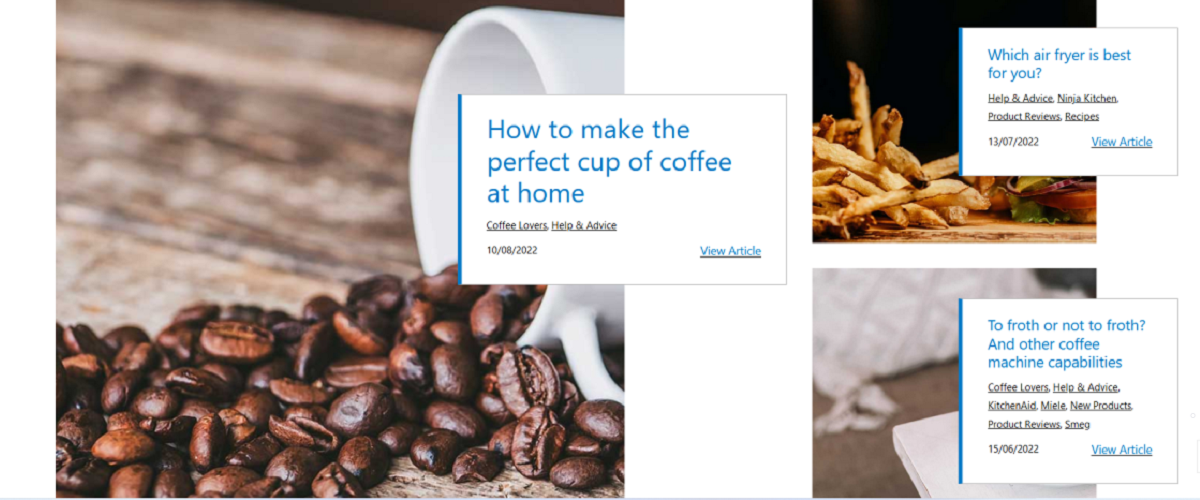This screenshot has width=1200, height=500.
Task: Select the Recipes tag on the air fryer card
Action: click(1082, 116)
